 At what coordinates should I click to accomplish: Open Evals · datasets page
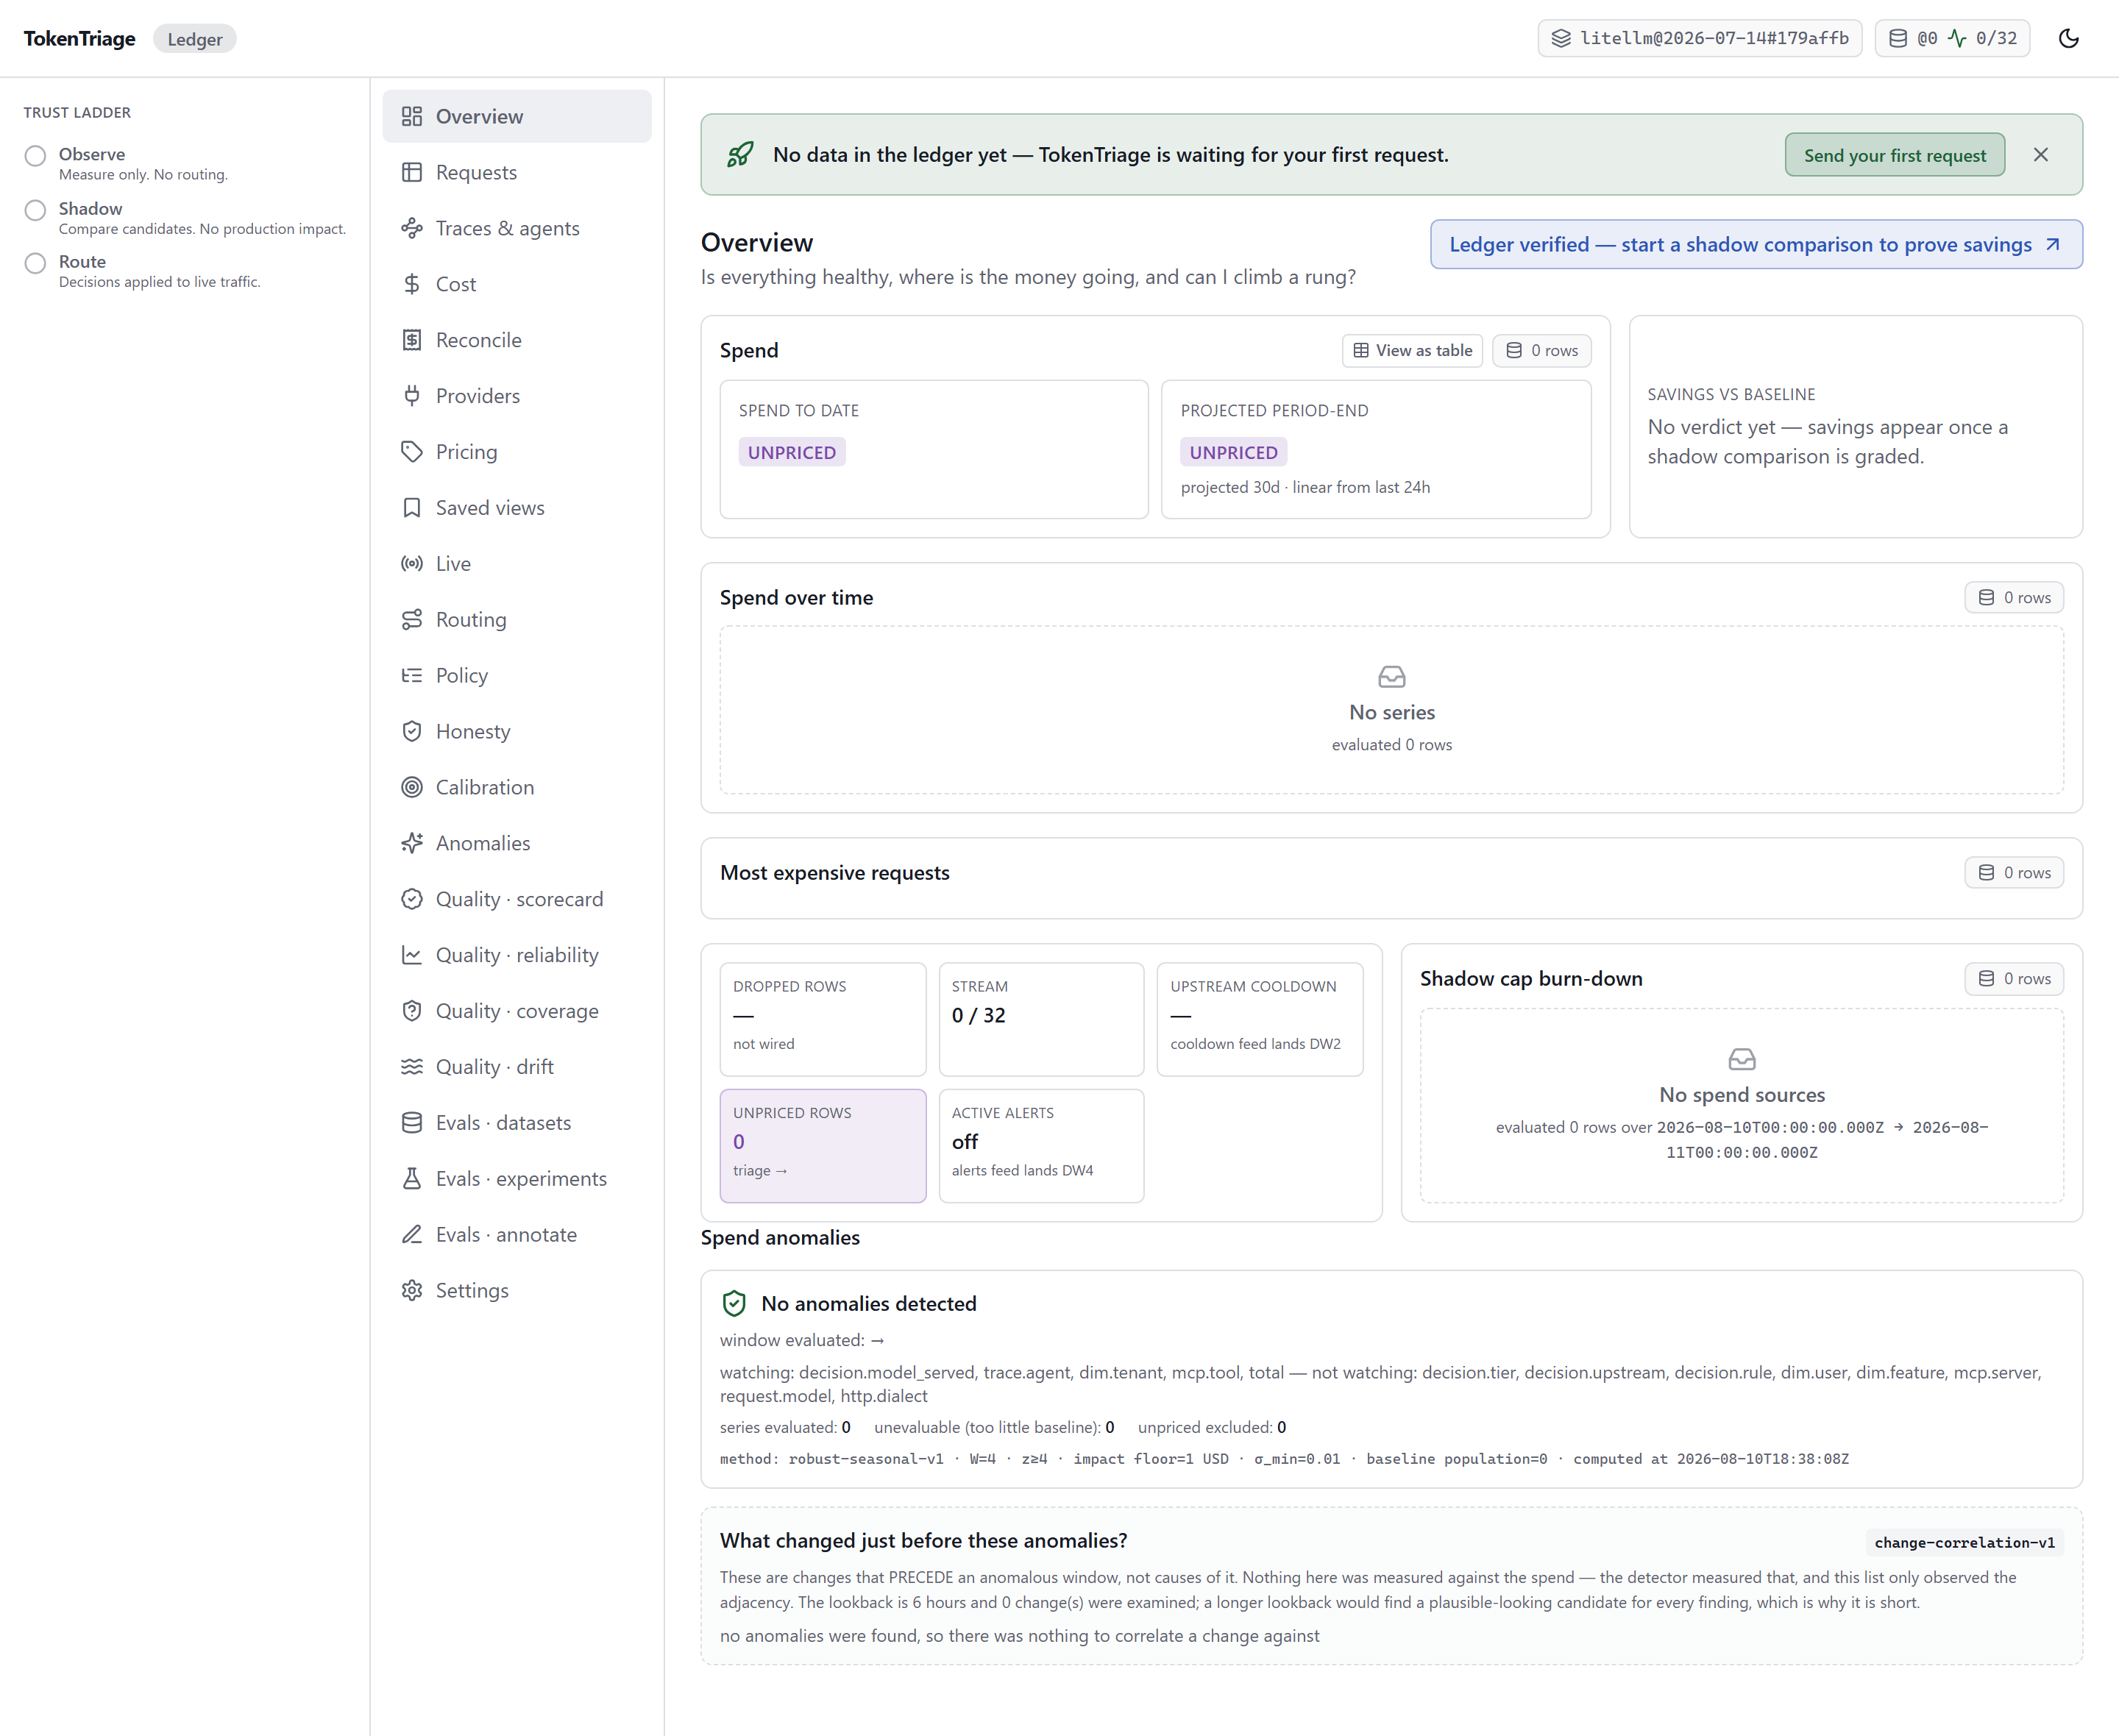coord(517,1123)
